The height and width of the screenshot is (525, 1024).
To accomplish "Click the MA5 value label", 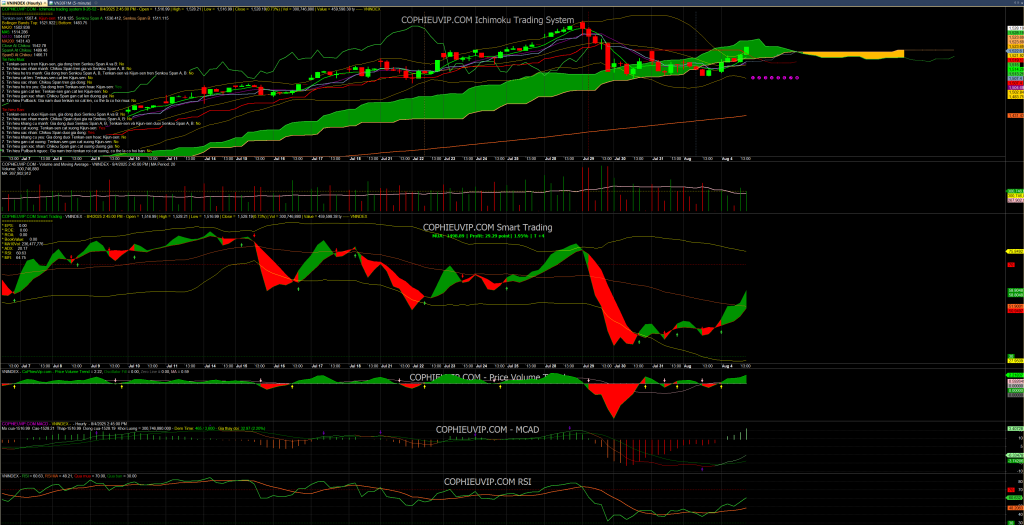I will 15,32.
